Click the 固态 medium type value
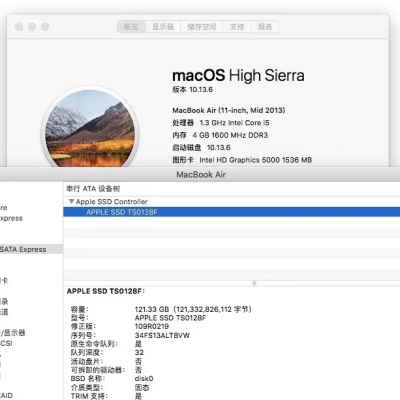400x400 pixels. point(142,388)
